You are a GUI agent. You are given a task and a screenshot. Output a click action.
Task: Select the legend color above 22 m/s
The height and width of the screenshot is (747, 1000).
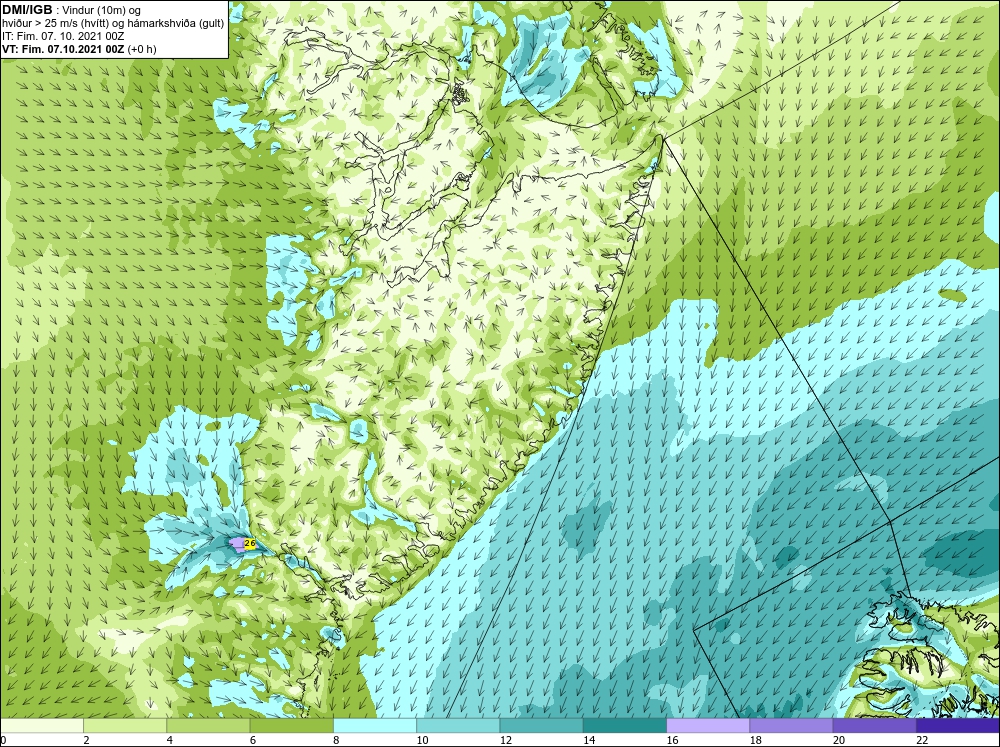click(x=958, y=726)
